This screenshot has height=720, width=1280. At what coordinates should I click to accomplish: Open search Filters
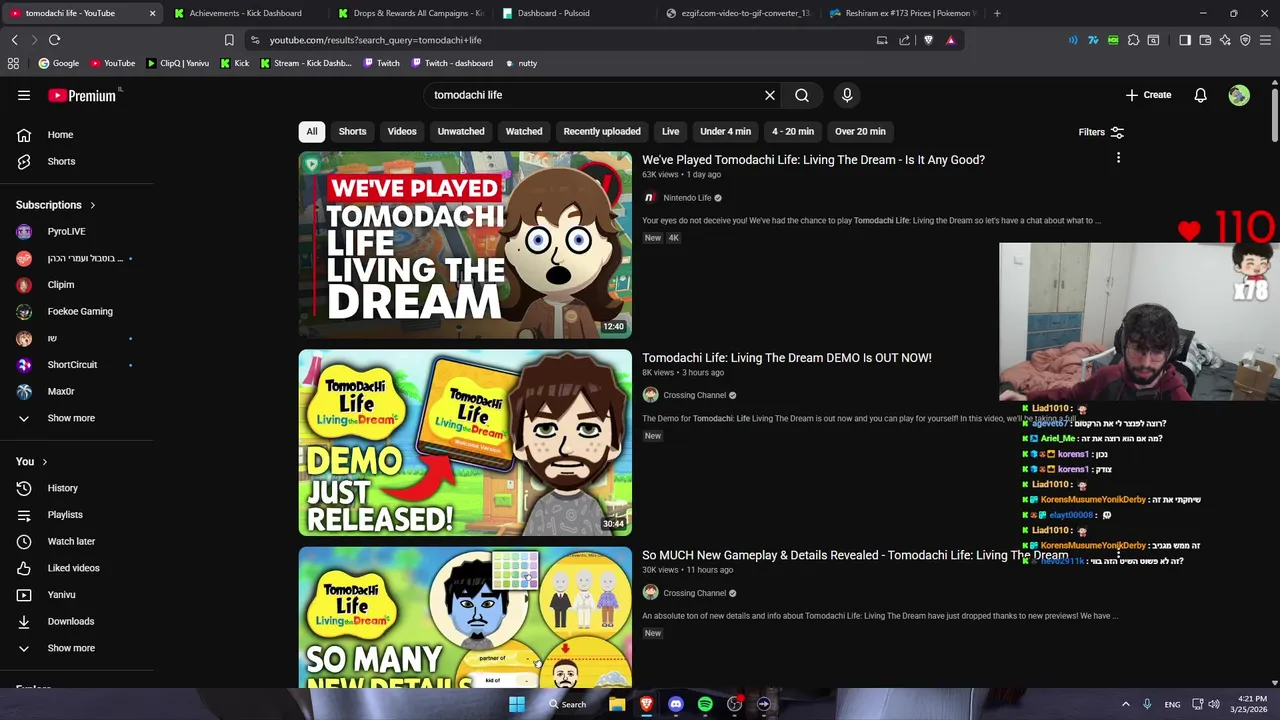coord(1101,132)
